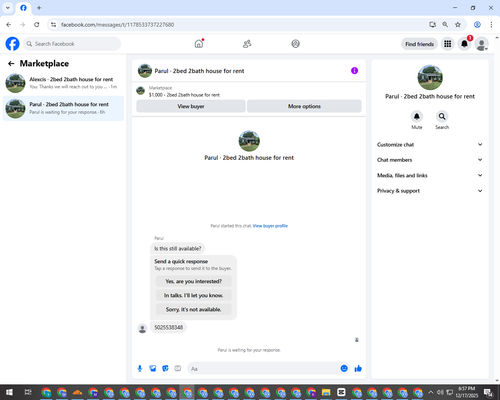This screenshot has width=500, height=400.
Task: Go back from Marketplace with arrow
Action: click(11, 63)
